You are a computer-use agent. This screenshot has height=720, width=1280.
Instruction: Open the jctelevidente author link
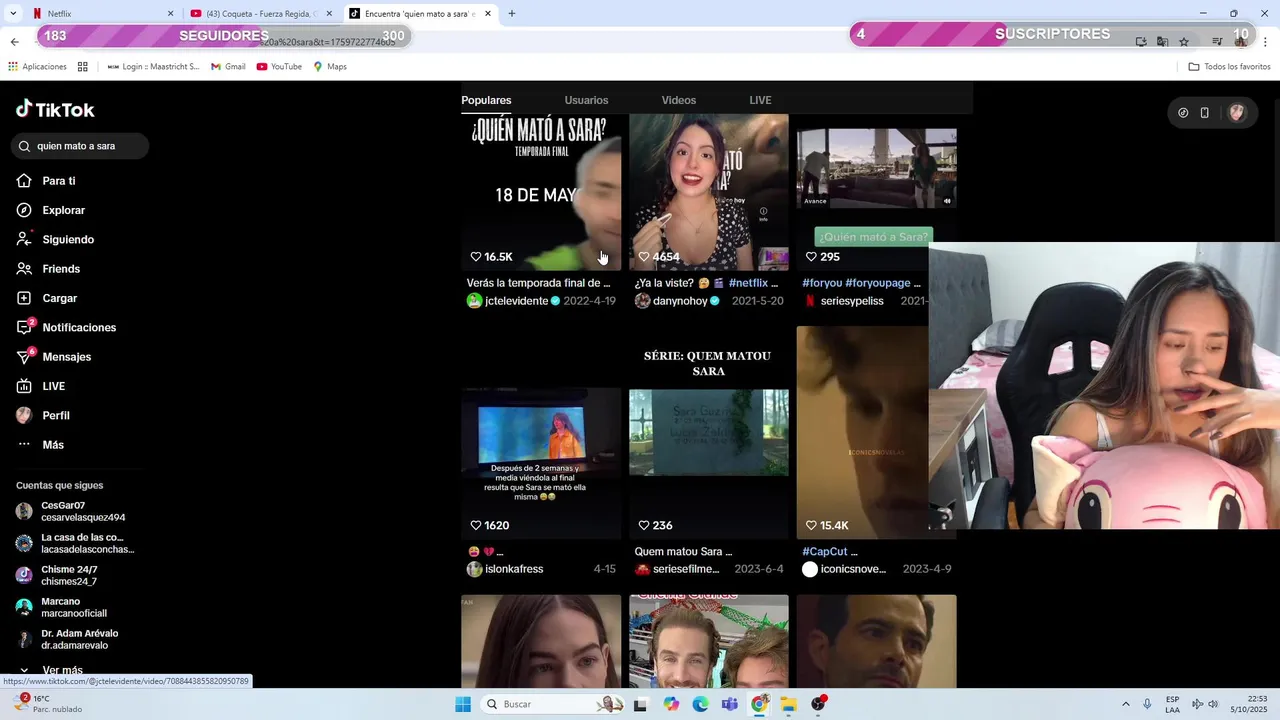click(x=516, y=301)
